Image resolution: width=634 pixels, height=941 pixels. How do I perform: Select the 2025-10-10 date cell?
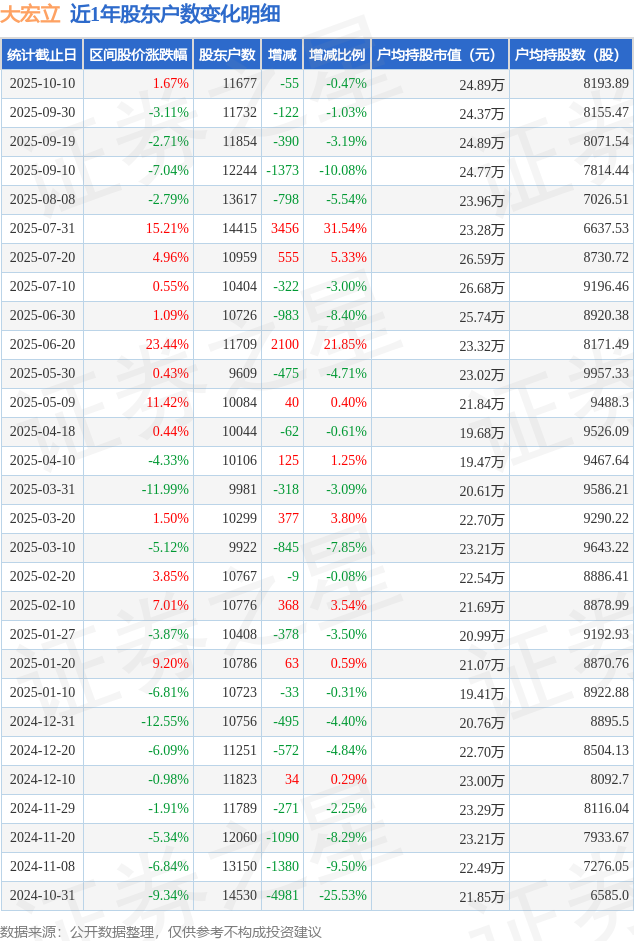[x=42, y=84]
